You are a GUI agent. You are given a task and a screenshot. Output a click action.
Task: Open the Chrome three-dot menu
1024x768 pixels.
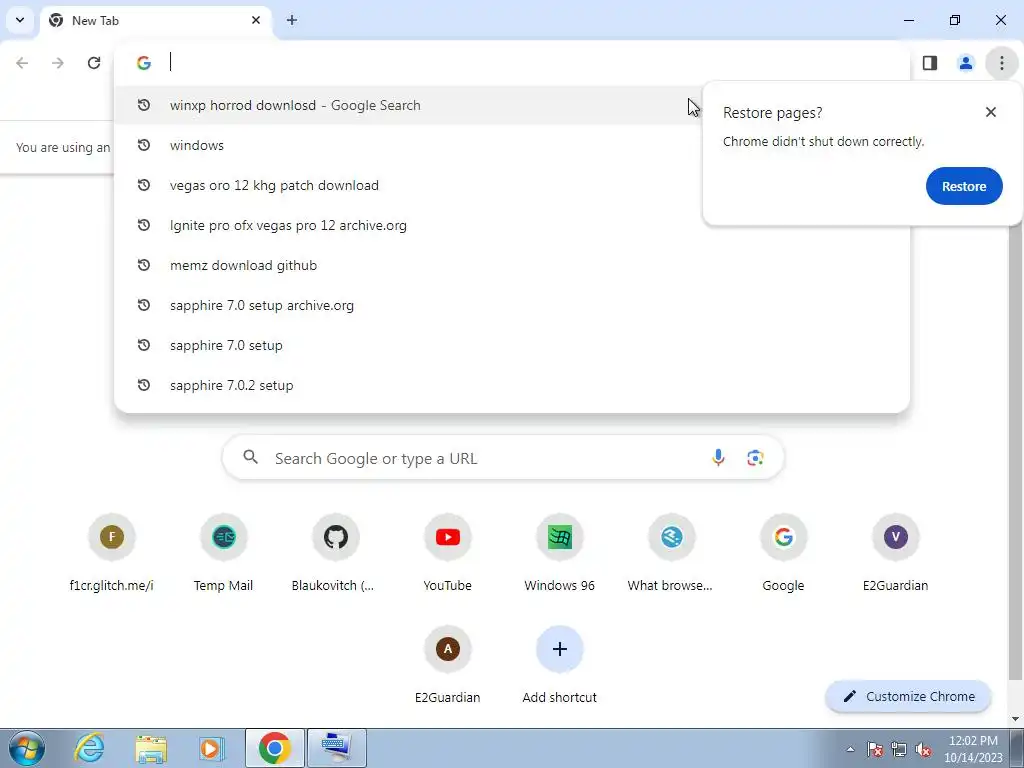pos(1002,63)
